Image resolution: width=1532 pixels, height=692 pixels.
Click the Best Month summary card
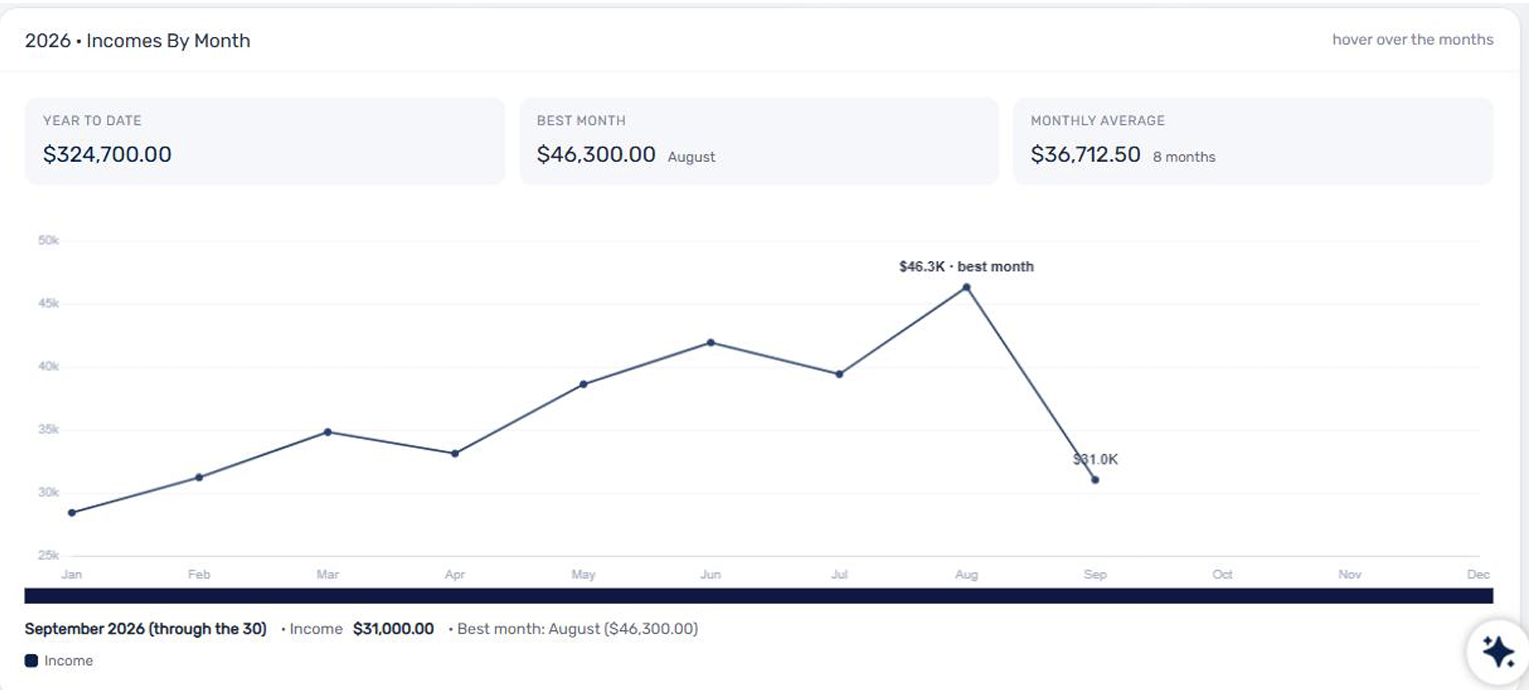(759, 141)
